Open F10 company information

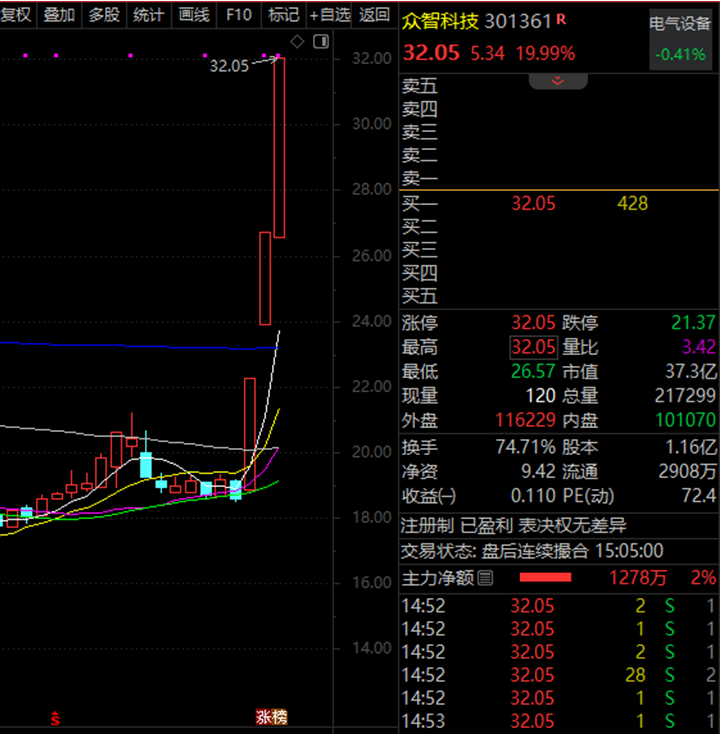click(x=239, y=15)
